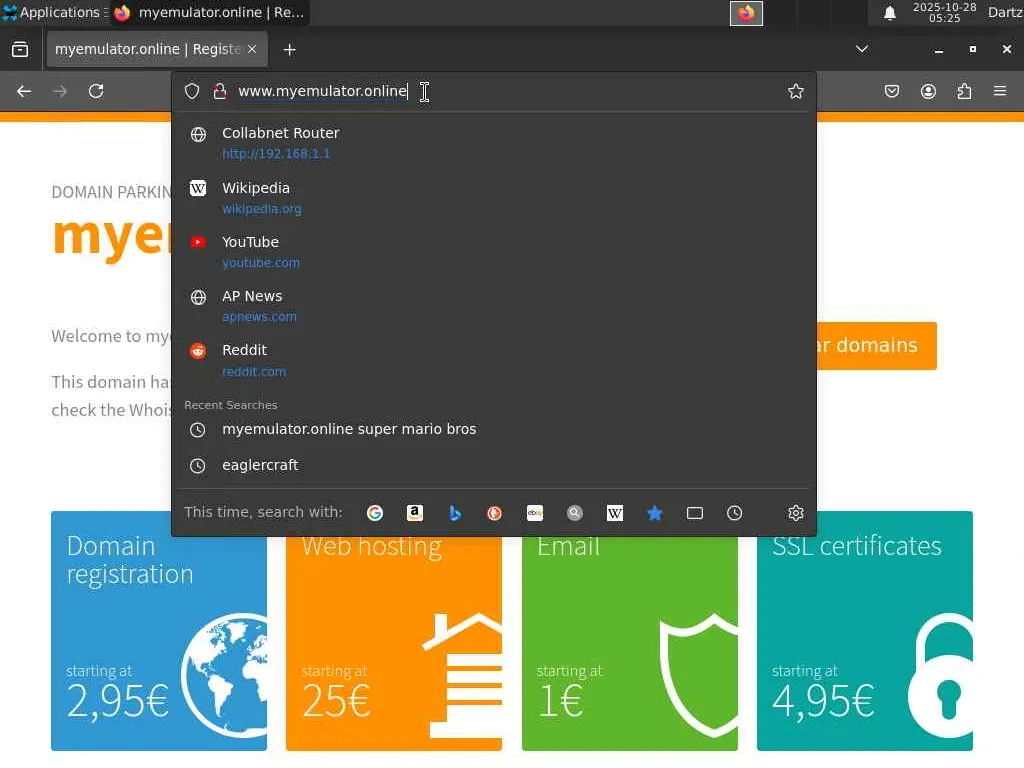Open Web hosting tile
This screenshot has height=768, width=1024.
(x=394, y=643)
